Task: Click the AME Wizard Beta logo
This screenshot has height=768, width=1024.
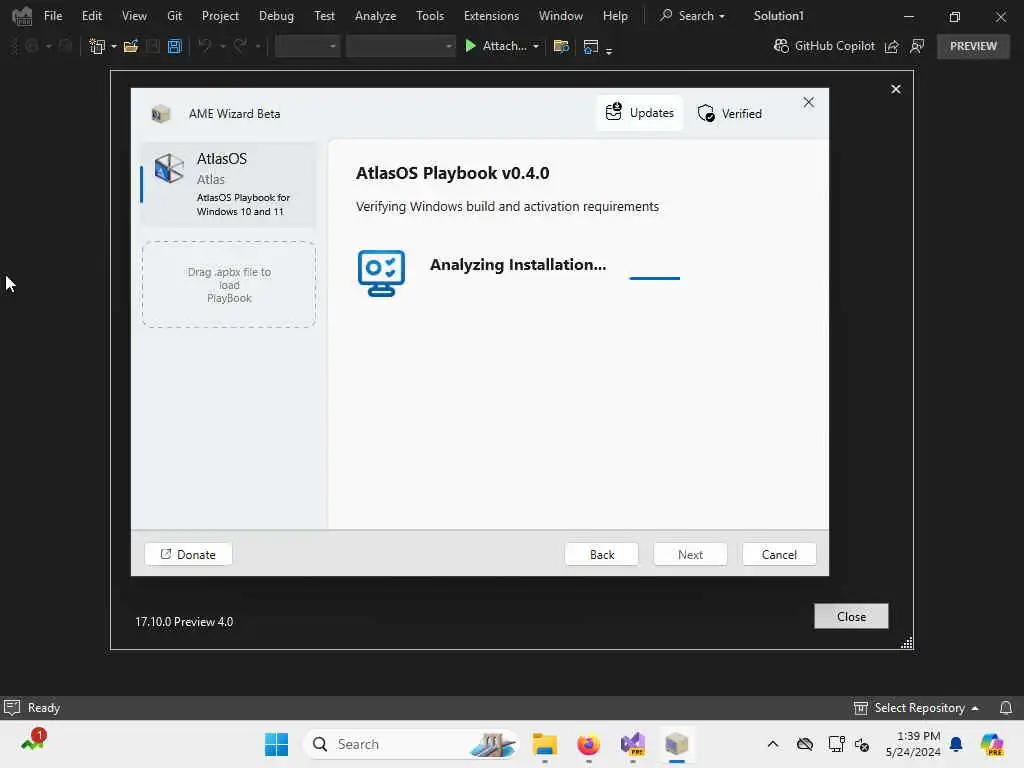Action: click(161, 114)
